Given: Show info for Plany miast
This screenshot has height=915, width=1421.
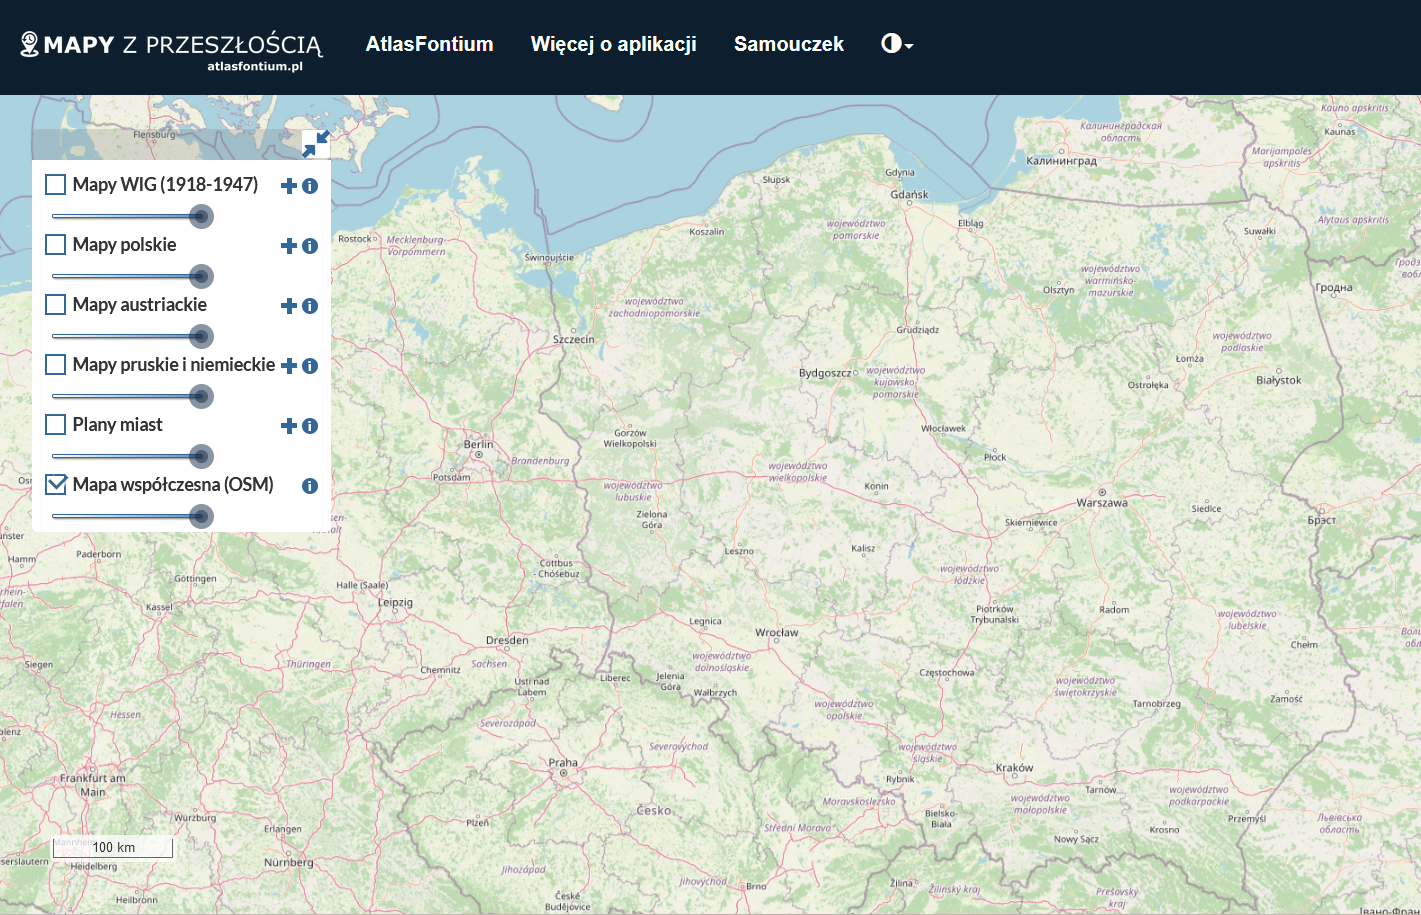Looking at the screenshot, I should coord(310,426).
